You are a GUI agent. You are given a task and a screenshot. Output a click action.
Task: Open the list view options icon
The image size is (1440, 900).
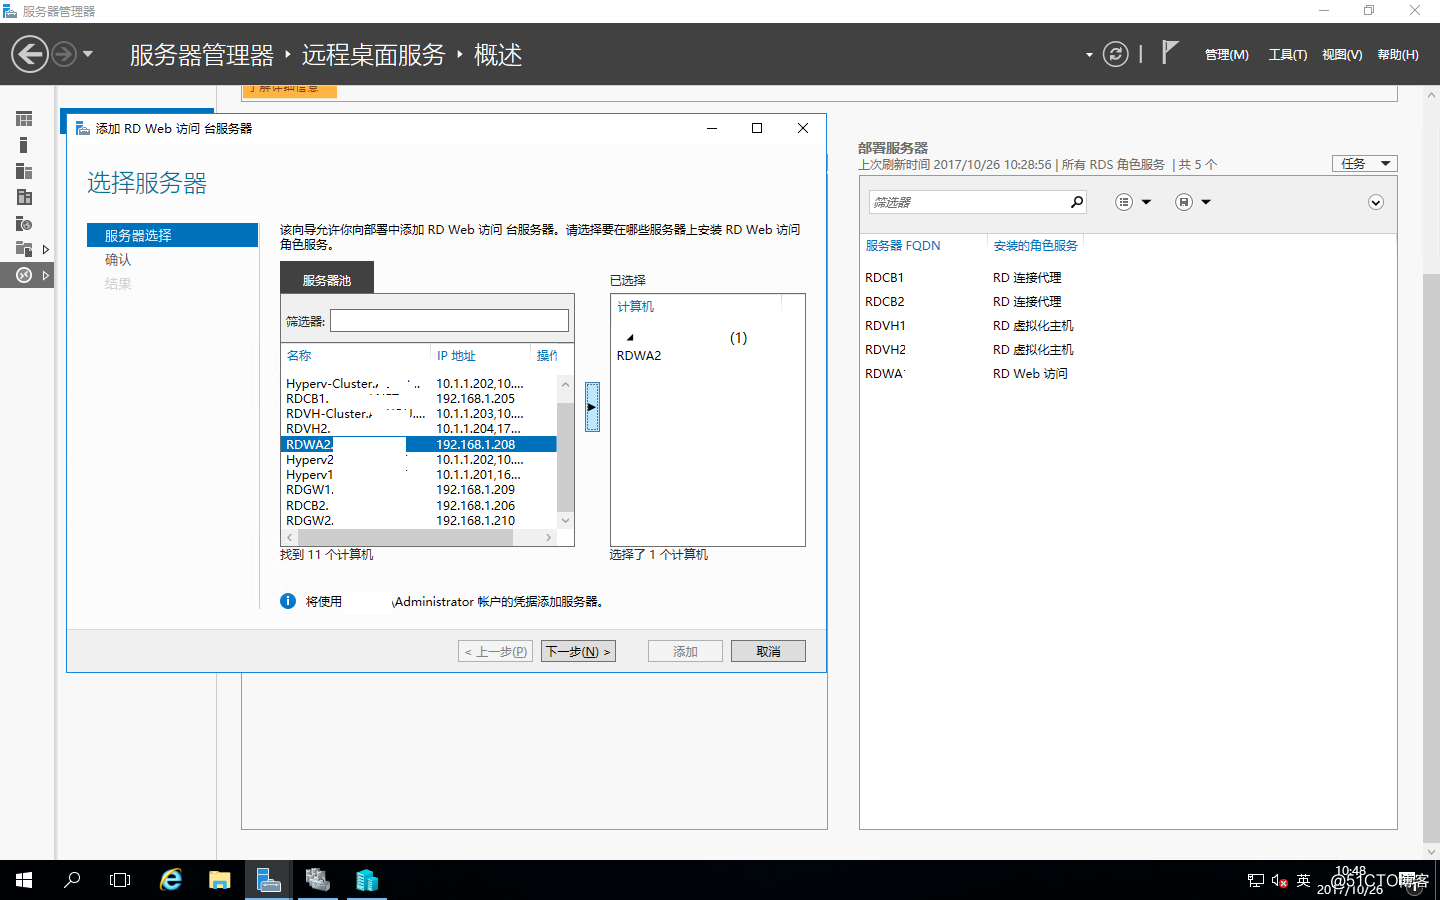tap(1124, 202)
